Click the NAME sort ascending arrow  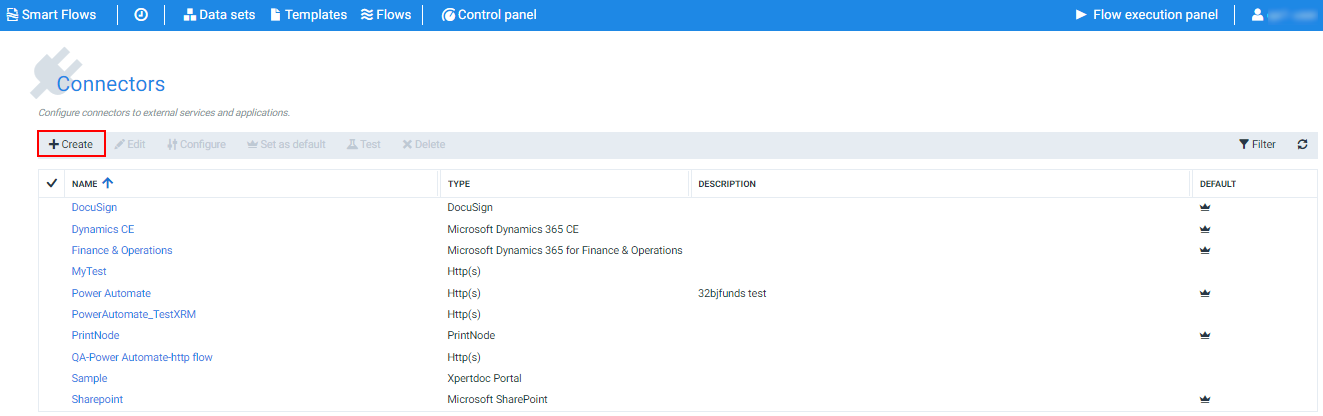point(108,183)
